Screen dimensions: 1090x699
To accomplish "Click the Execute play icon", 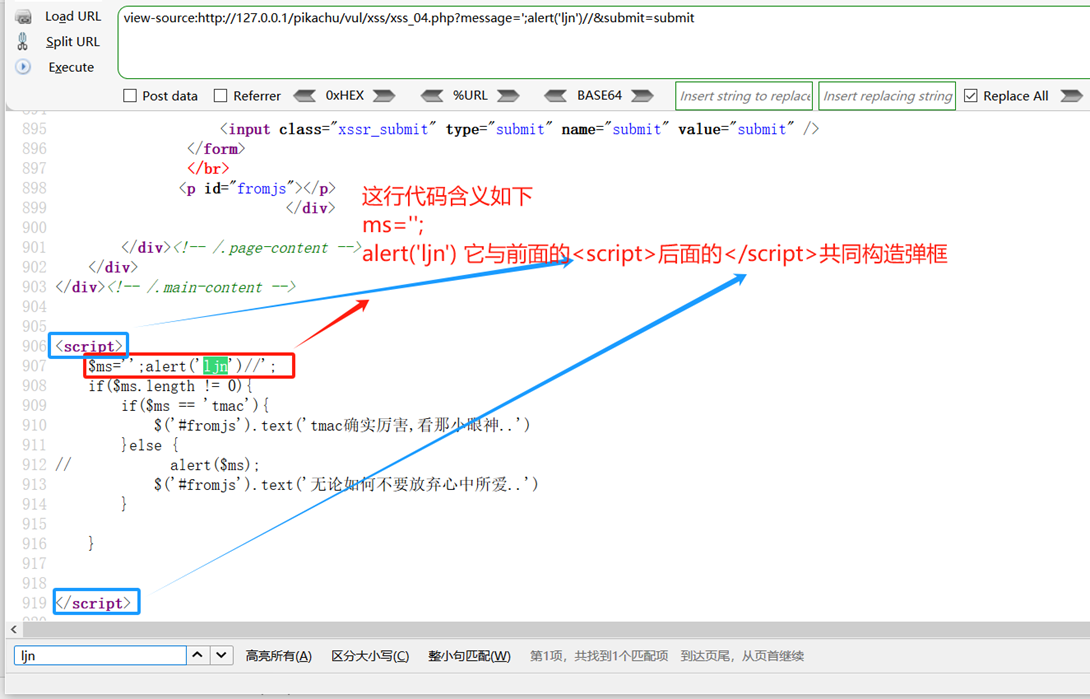I will pos(23,67).
